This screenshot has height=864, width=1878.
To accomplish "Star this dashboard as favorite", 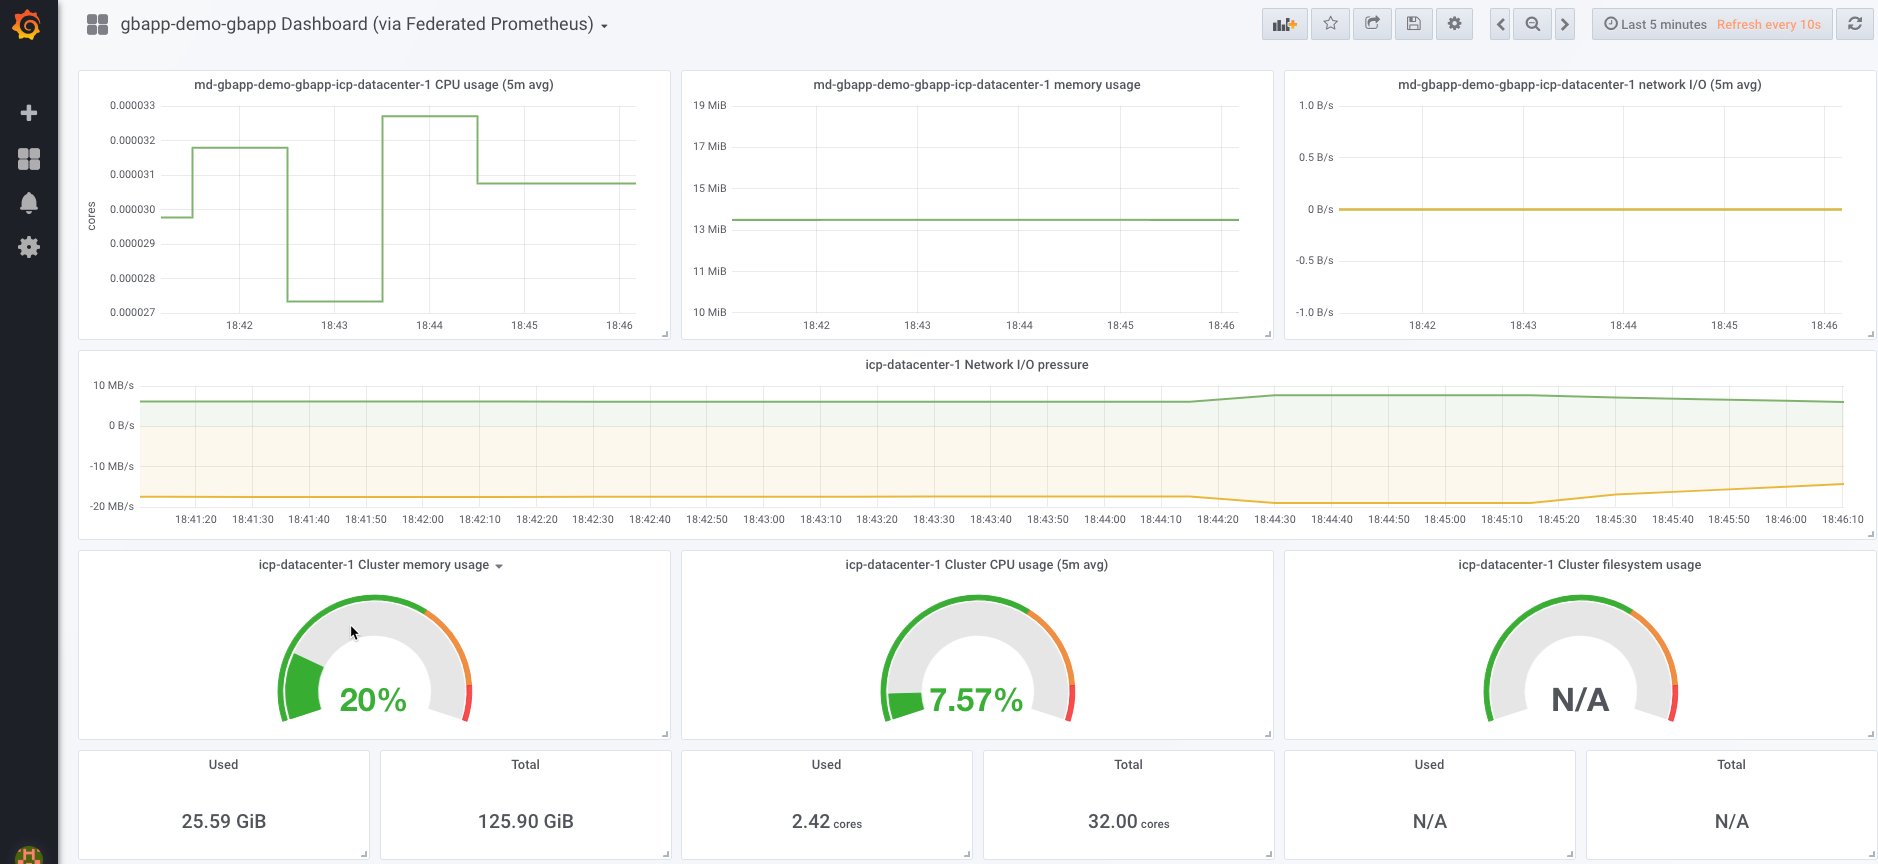I will point(1330,24).
